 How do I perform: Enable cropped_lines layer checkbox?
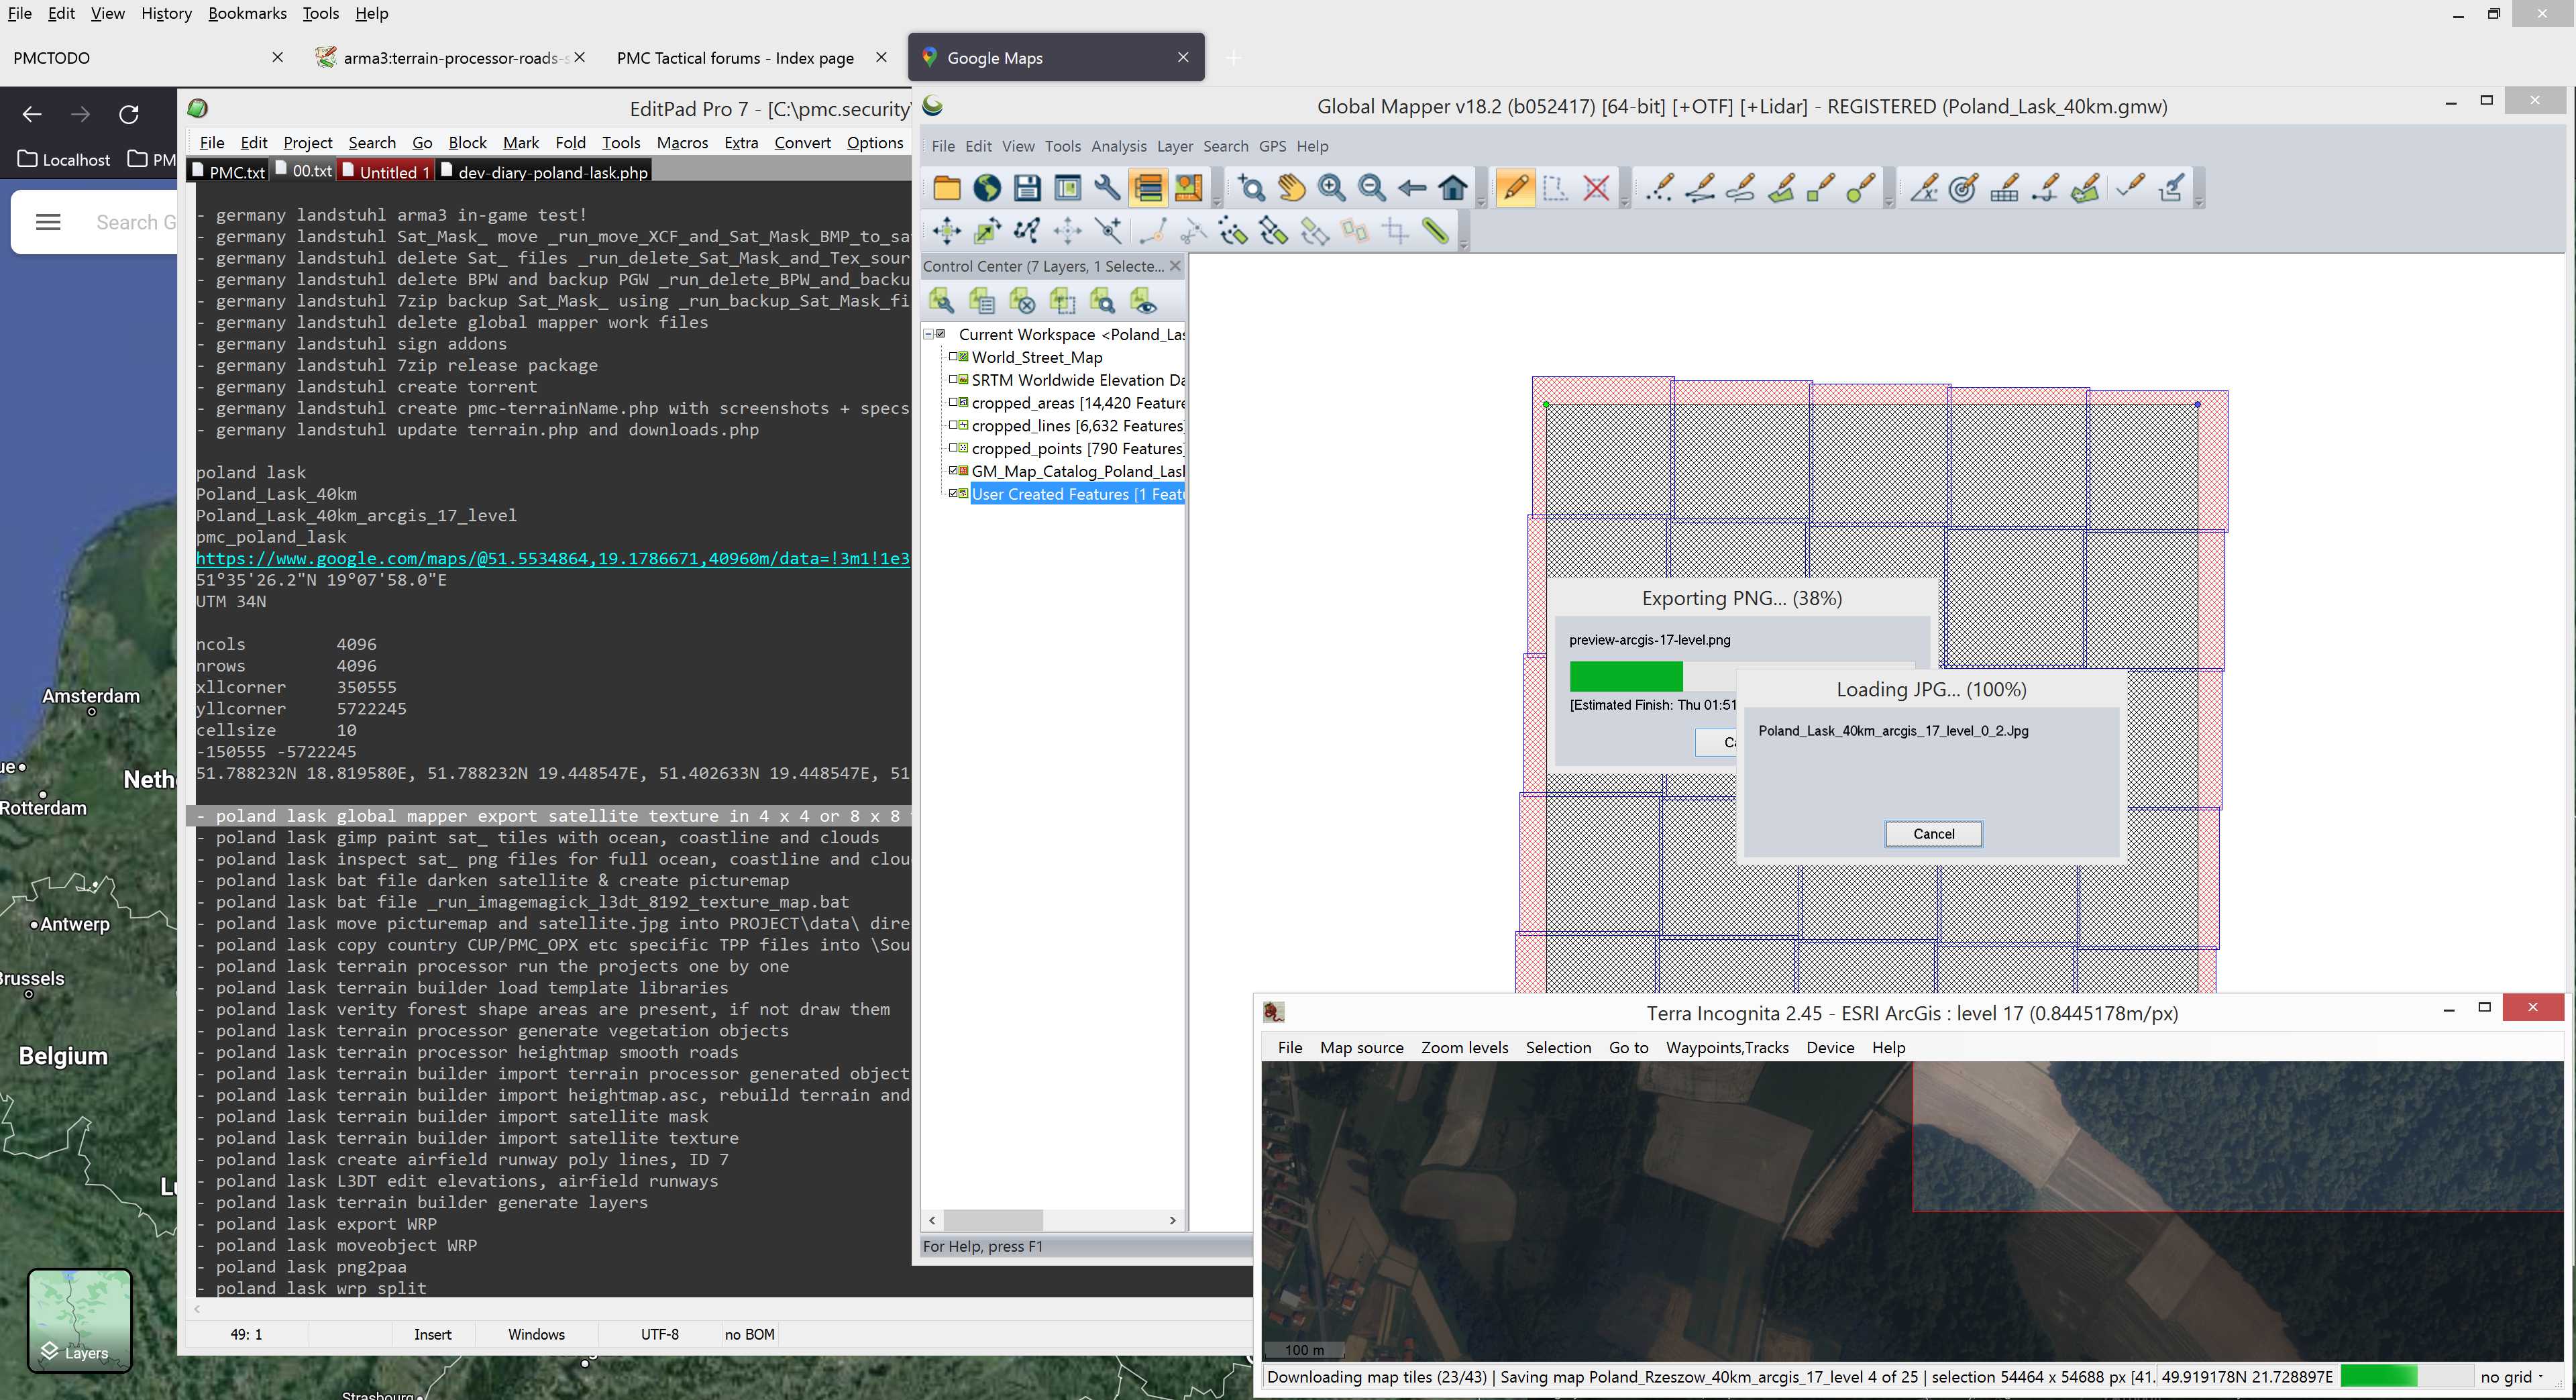(953, 426)
